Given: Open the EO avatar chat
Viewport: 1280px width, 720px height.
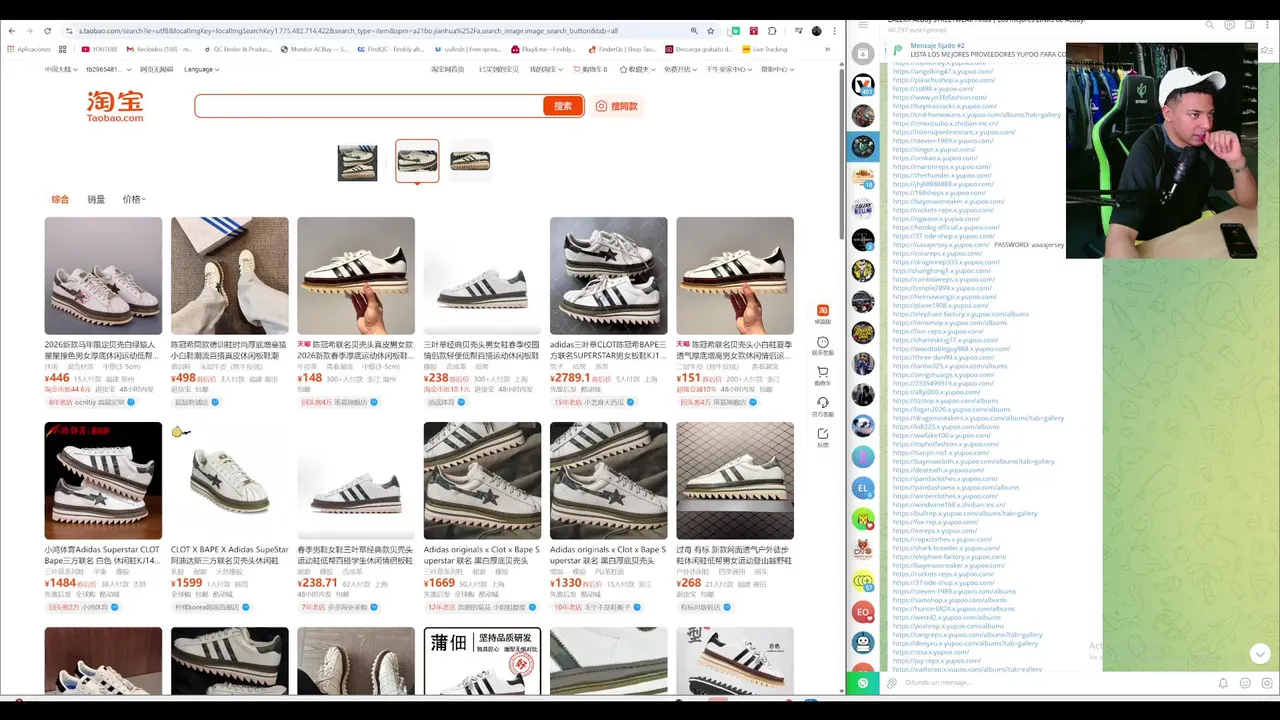Looking at the screenshot, I should point(863,611).
